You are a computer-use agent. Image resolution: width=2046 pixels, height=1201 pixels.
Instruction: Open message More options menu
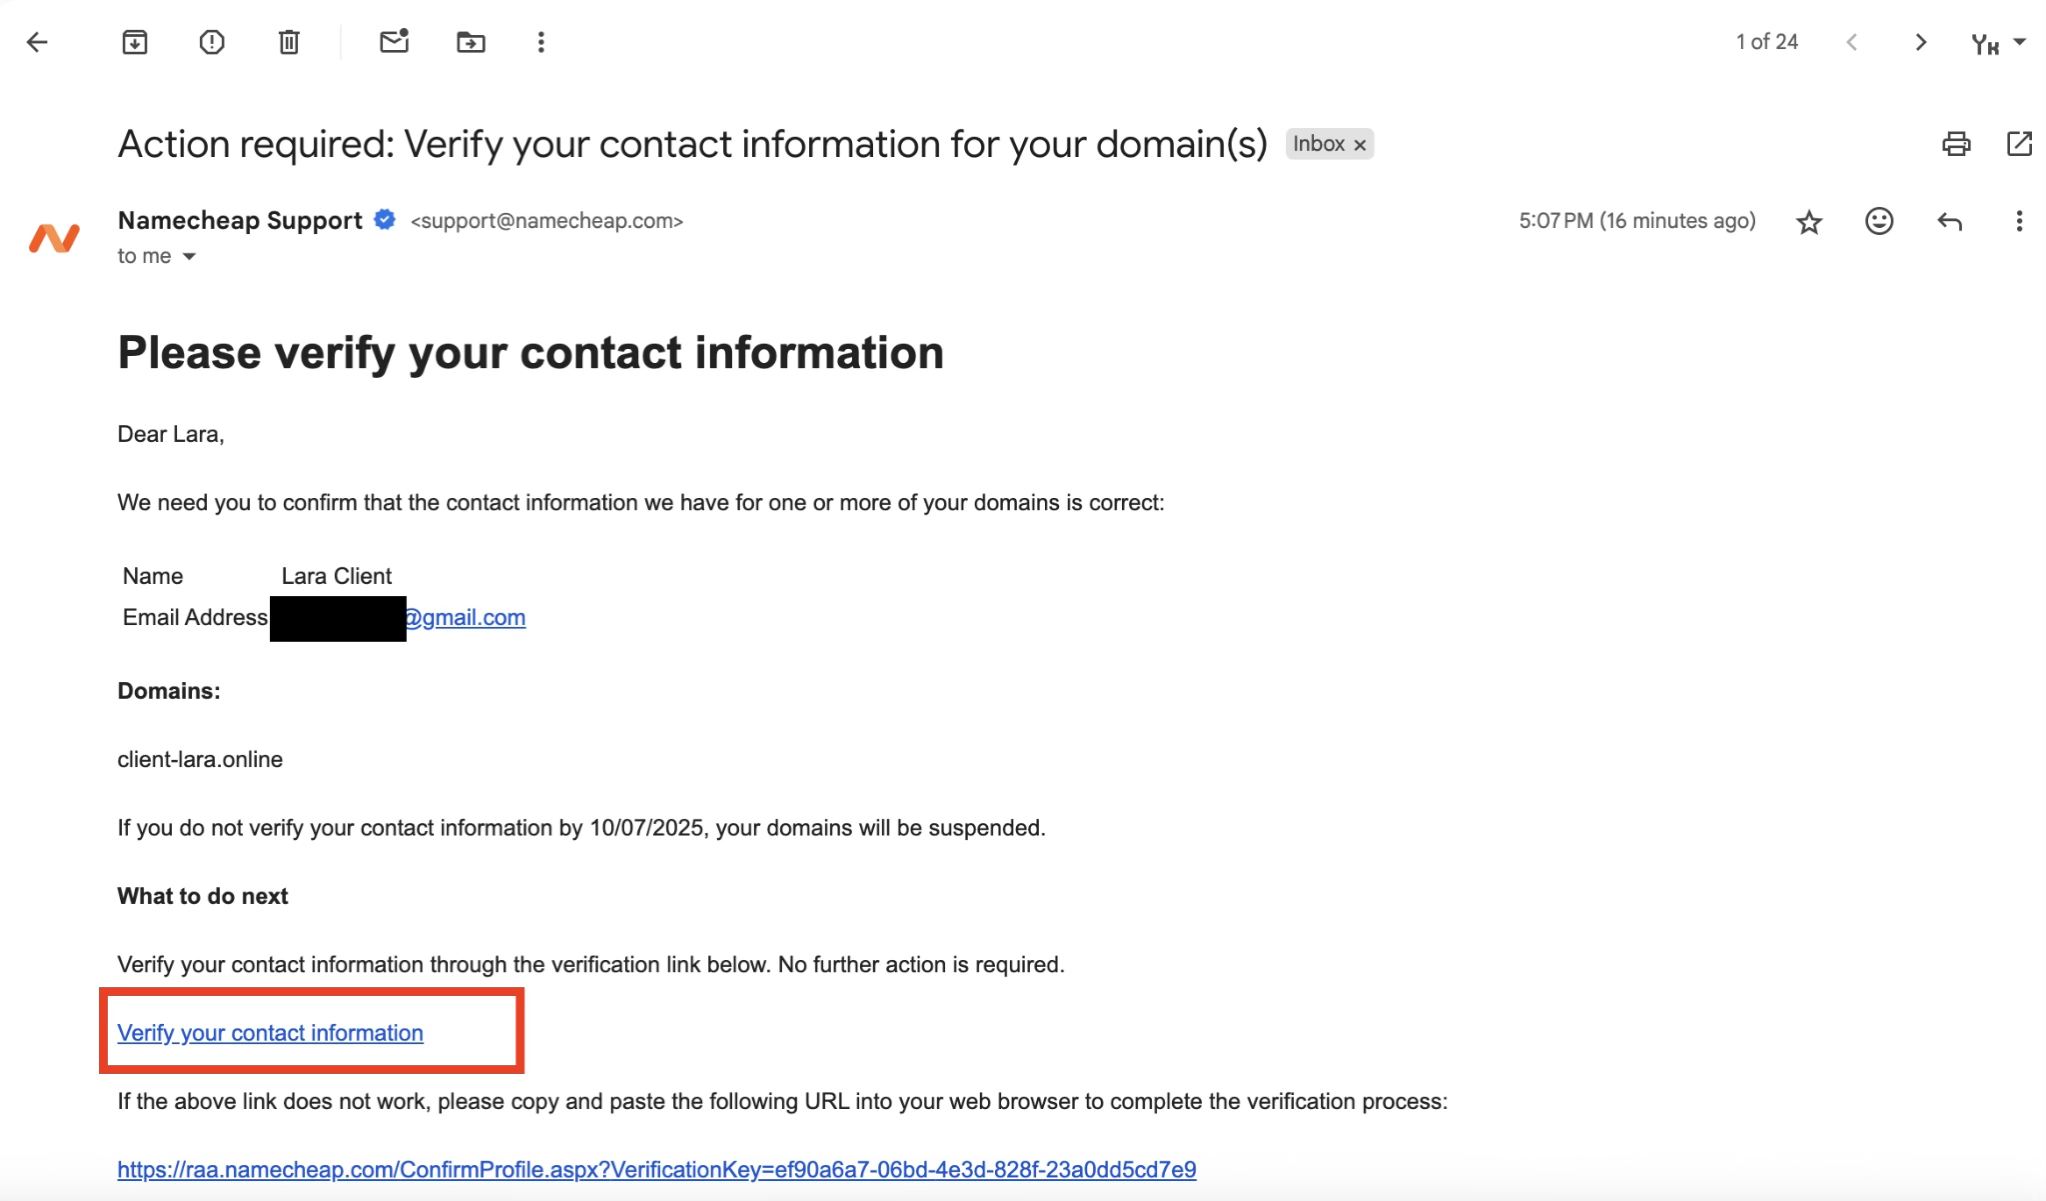2019,221
